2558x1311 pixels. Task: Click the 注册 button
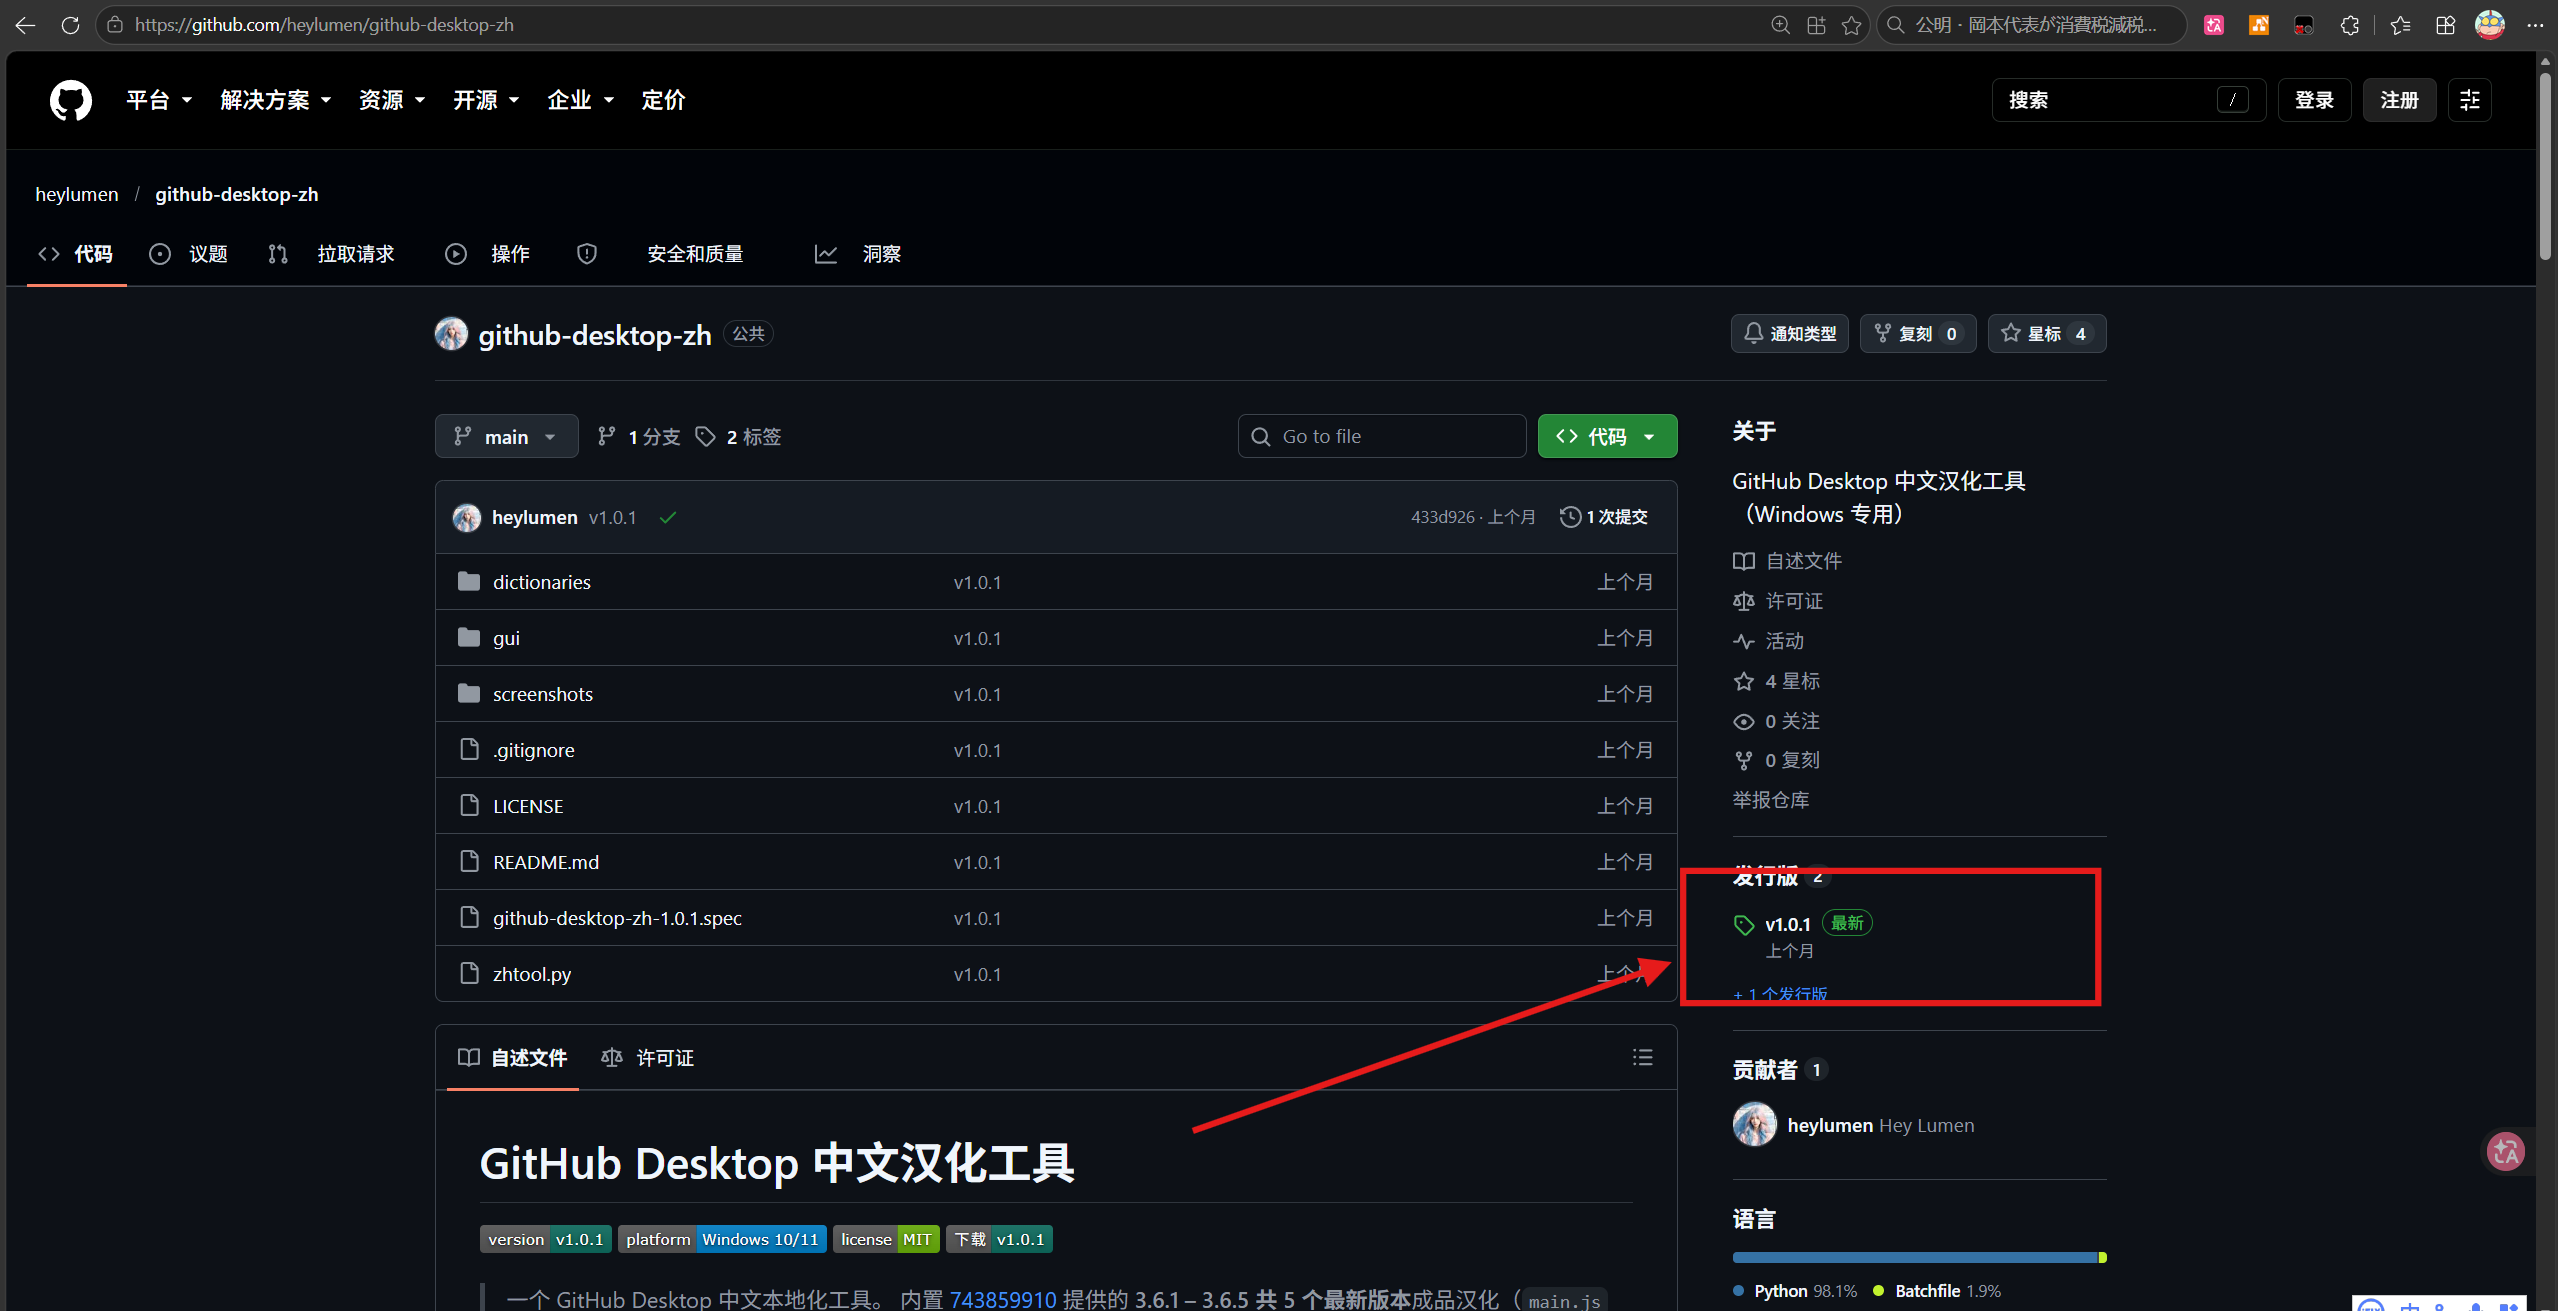[2399, 100]
